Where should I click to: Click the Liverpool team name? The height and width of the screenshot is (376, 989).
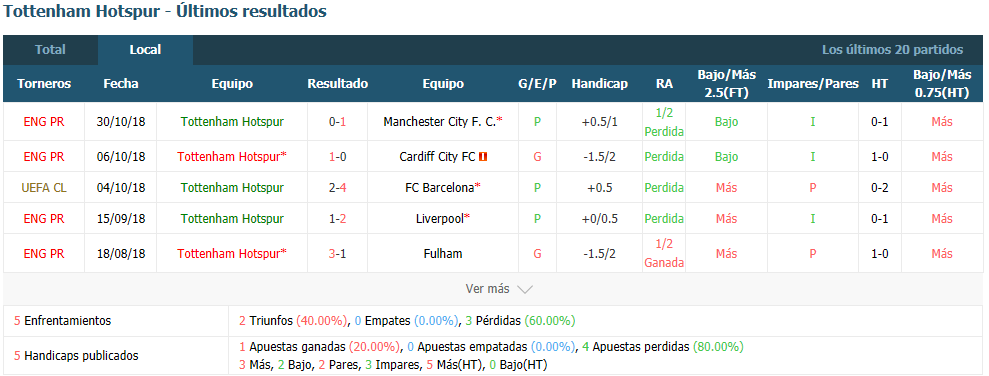coord(440,219)
